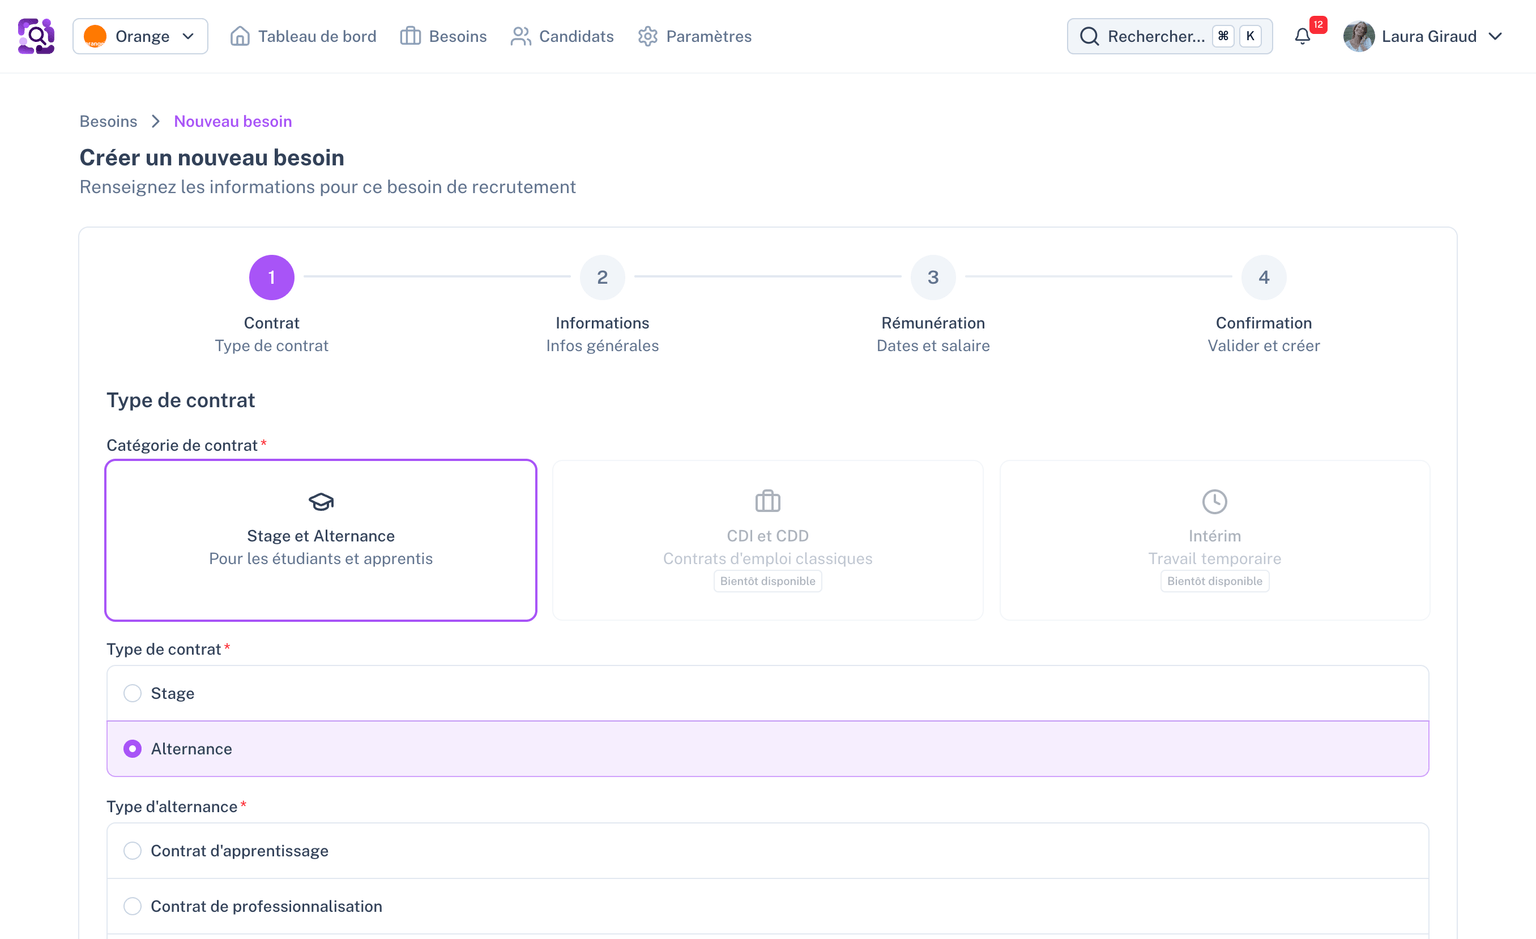
Task: Click the magnifying glass search icon
Action: [1089, 37]
